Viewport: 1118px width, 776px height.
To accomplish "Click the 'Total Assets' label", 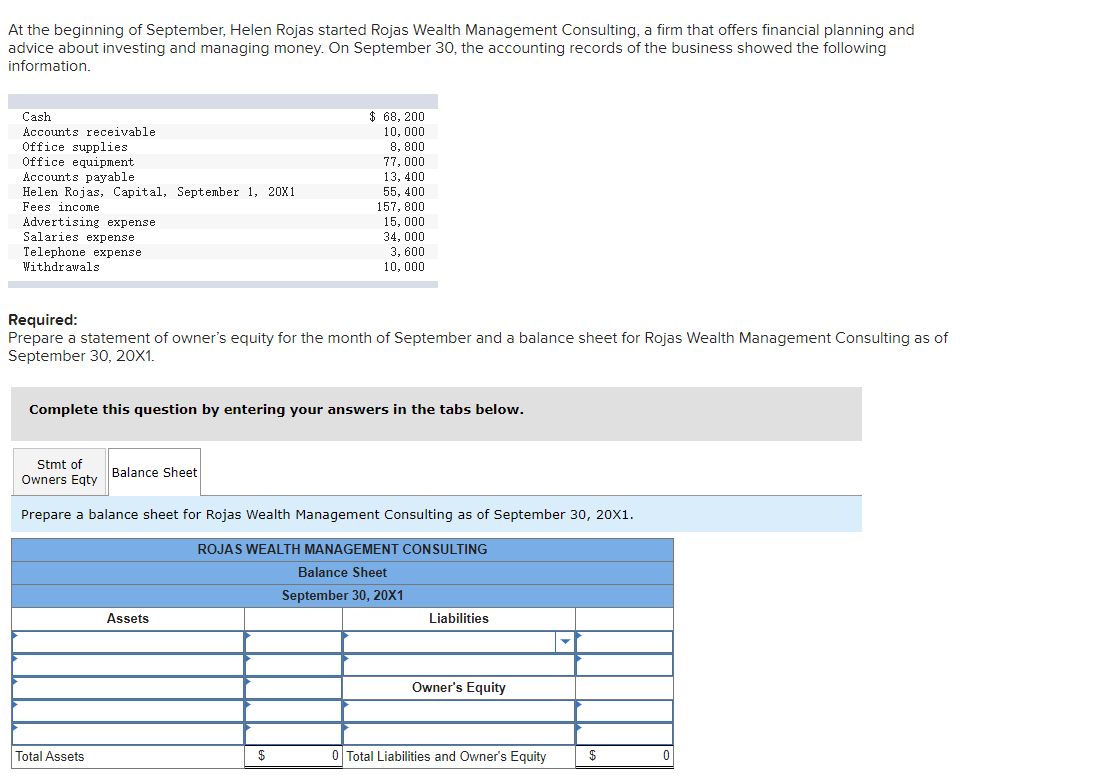I will [x=50, y=756].
